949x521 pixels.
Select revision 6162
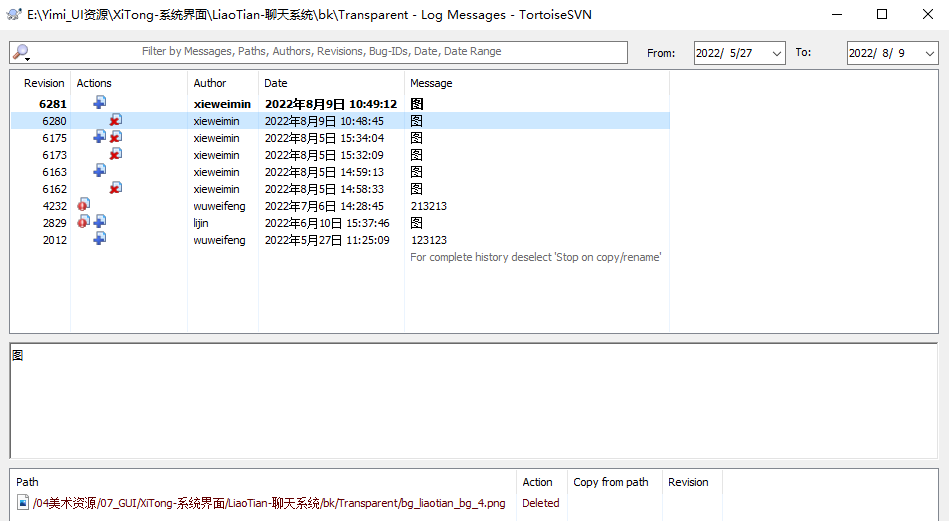pyautogui.click(x=340, y=189)
